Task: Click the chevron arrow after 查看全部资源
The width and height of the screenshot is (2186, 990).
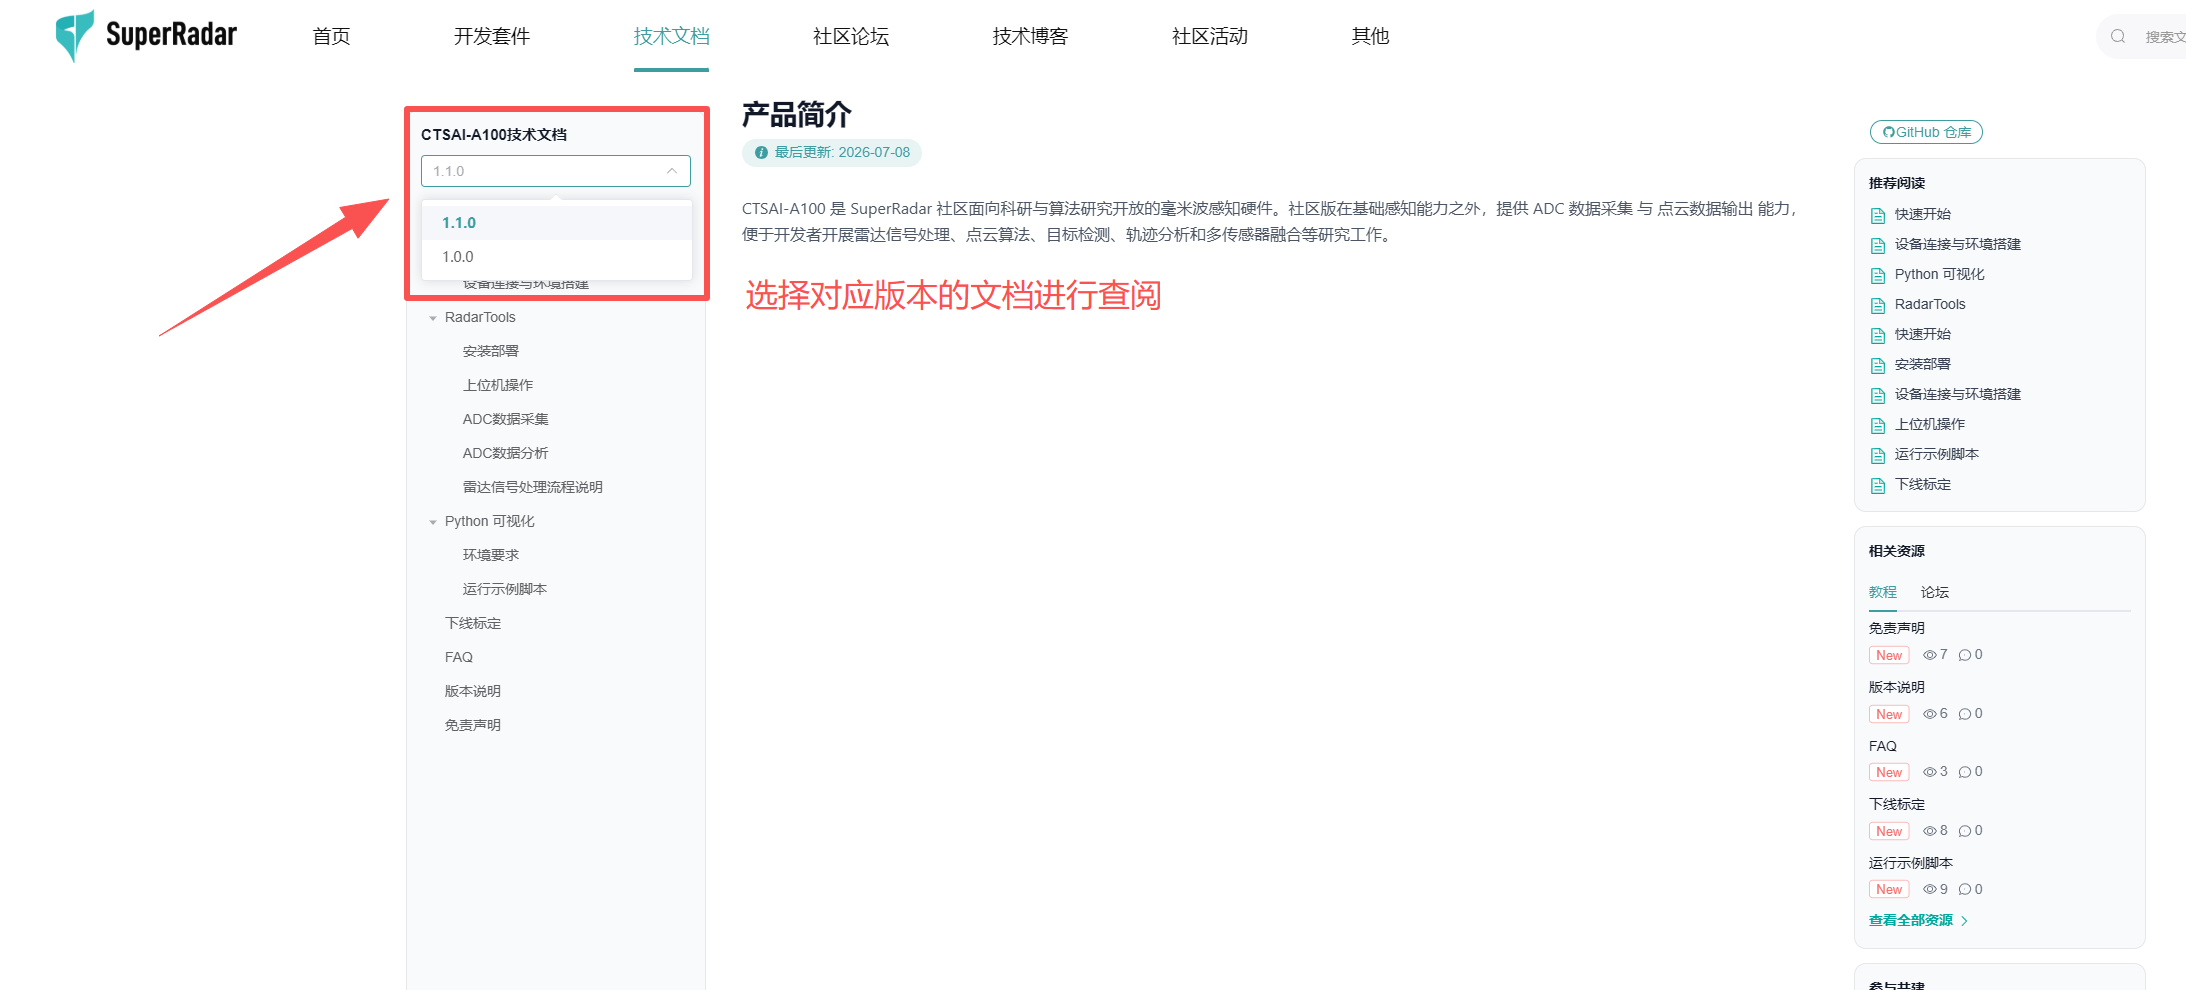Action: (1965, 921)
